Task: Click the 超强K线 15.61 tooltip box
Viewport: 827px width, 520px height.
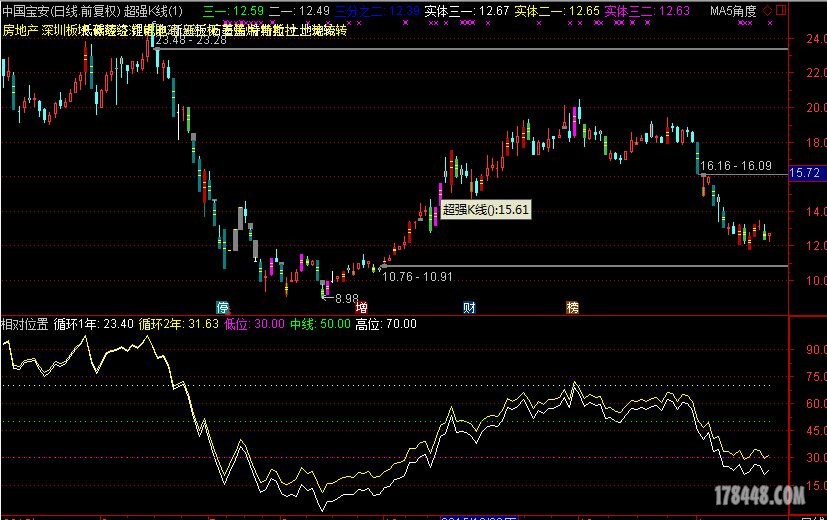Action: (x=486, y=210)
